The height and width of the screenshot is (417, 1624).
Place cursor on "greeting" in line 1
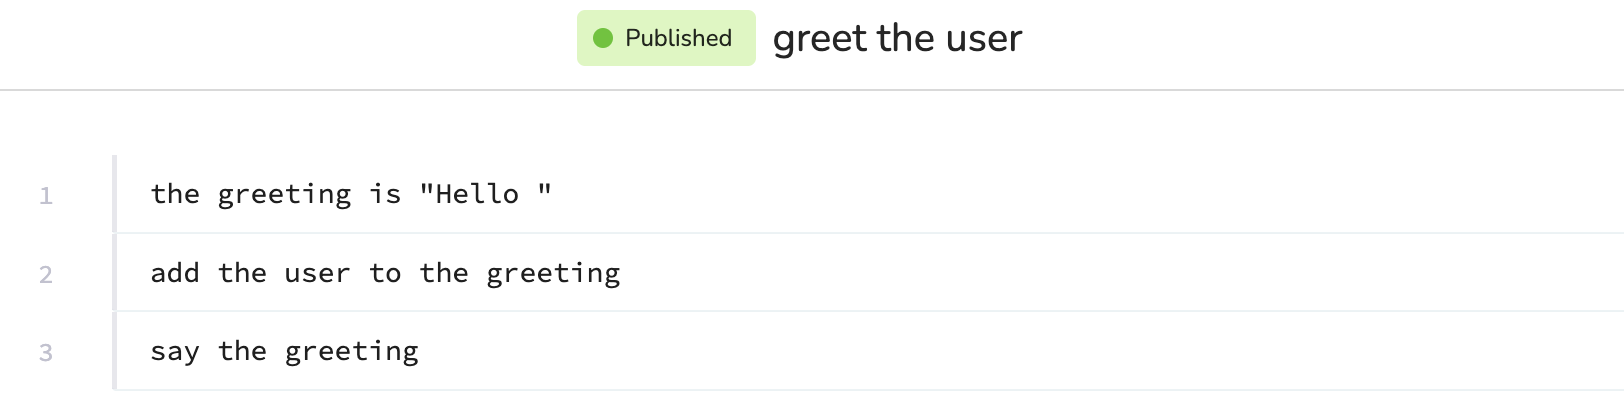pyautogui.click(x=284, y=194)
